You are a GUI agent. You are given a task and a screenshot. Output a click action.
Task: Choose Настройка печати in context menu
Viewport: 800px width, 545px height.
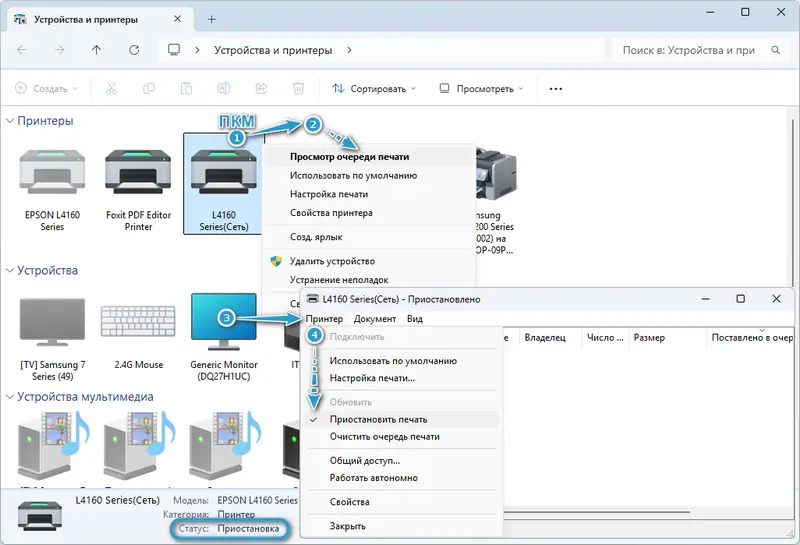point(370,194)
